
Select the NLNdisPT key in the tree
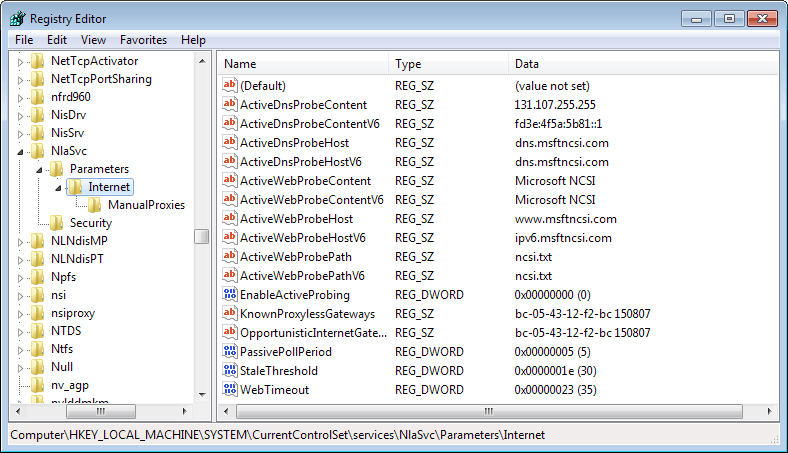(x=77, y=259)
